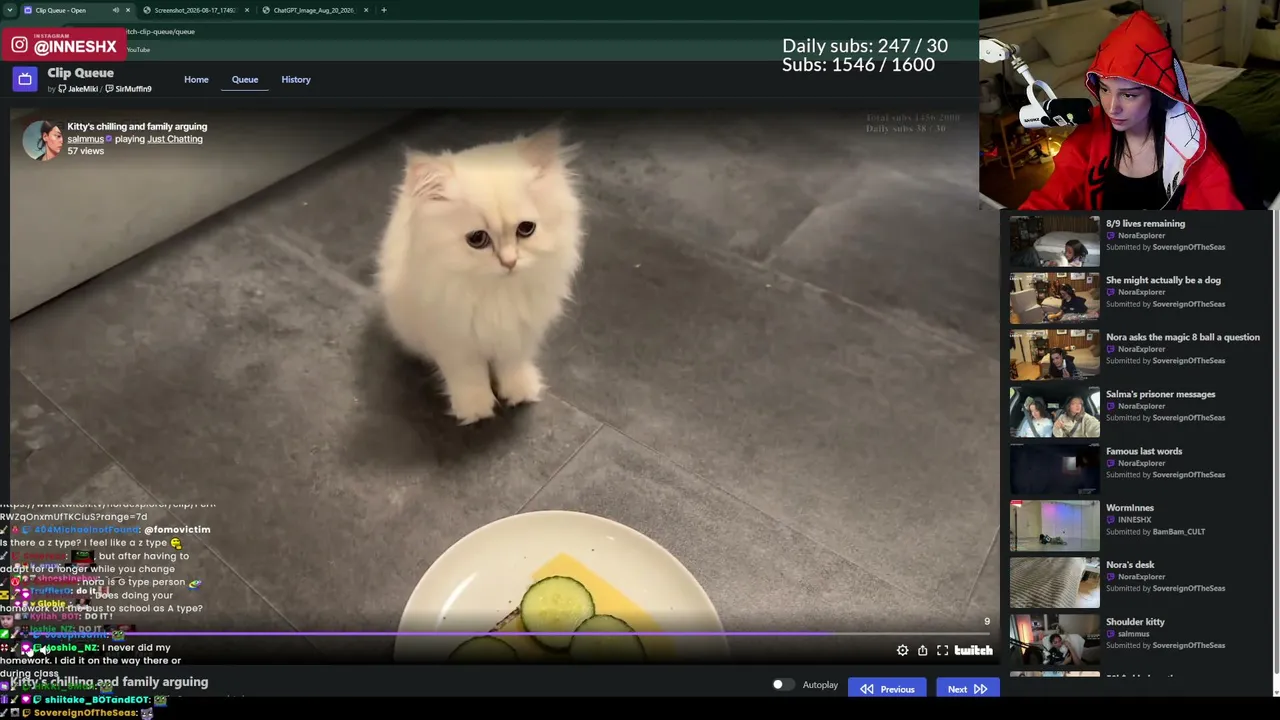Click the browser address bar URL
Screen dimensions: 1280x720
point(160,31)
